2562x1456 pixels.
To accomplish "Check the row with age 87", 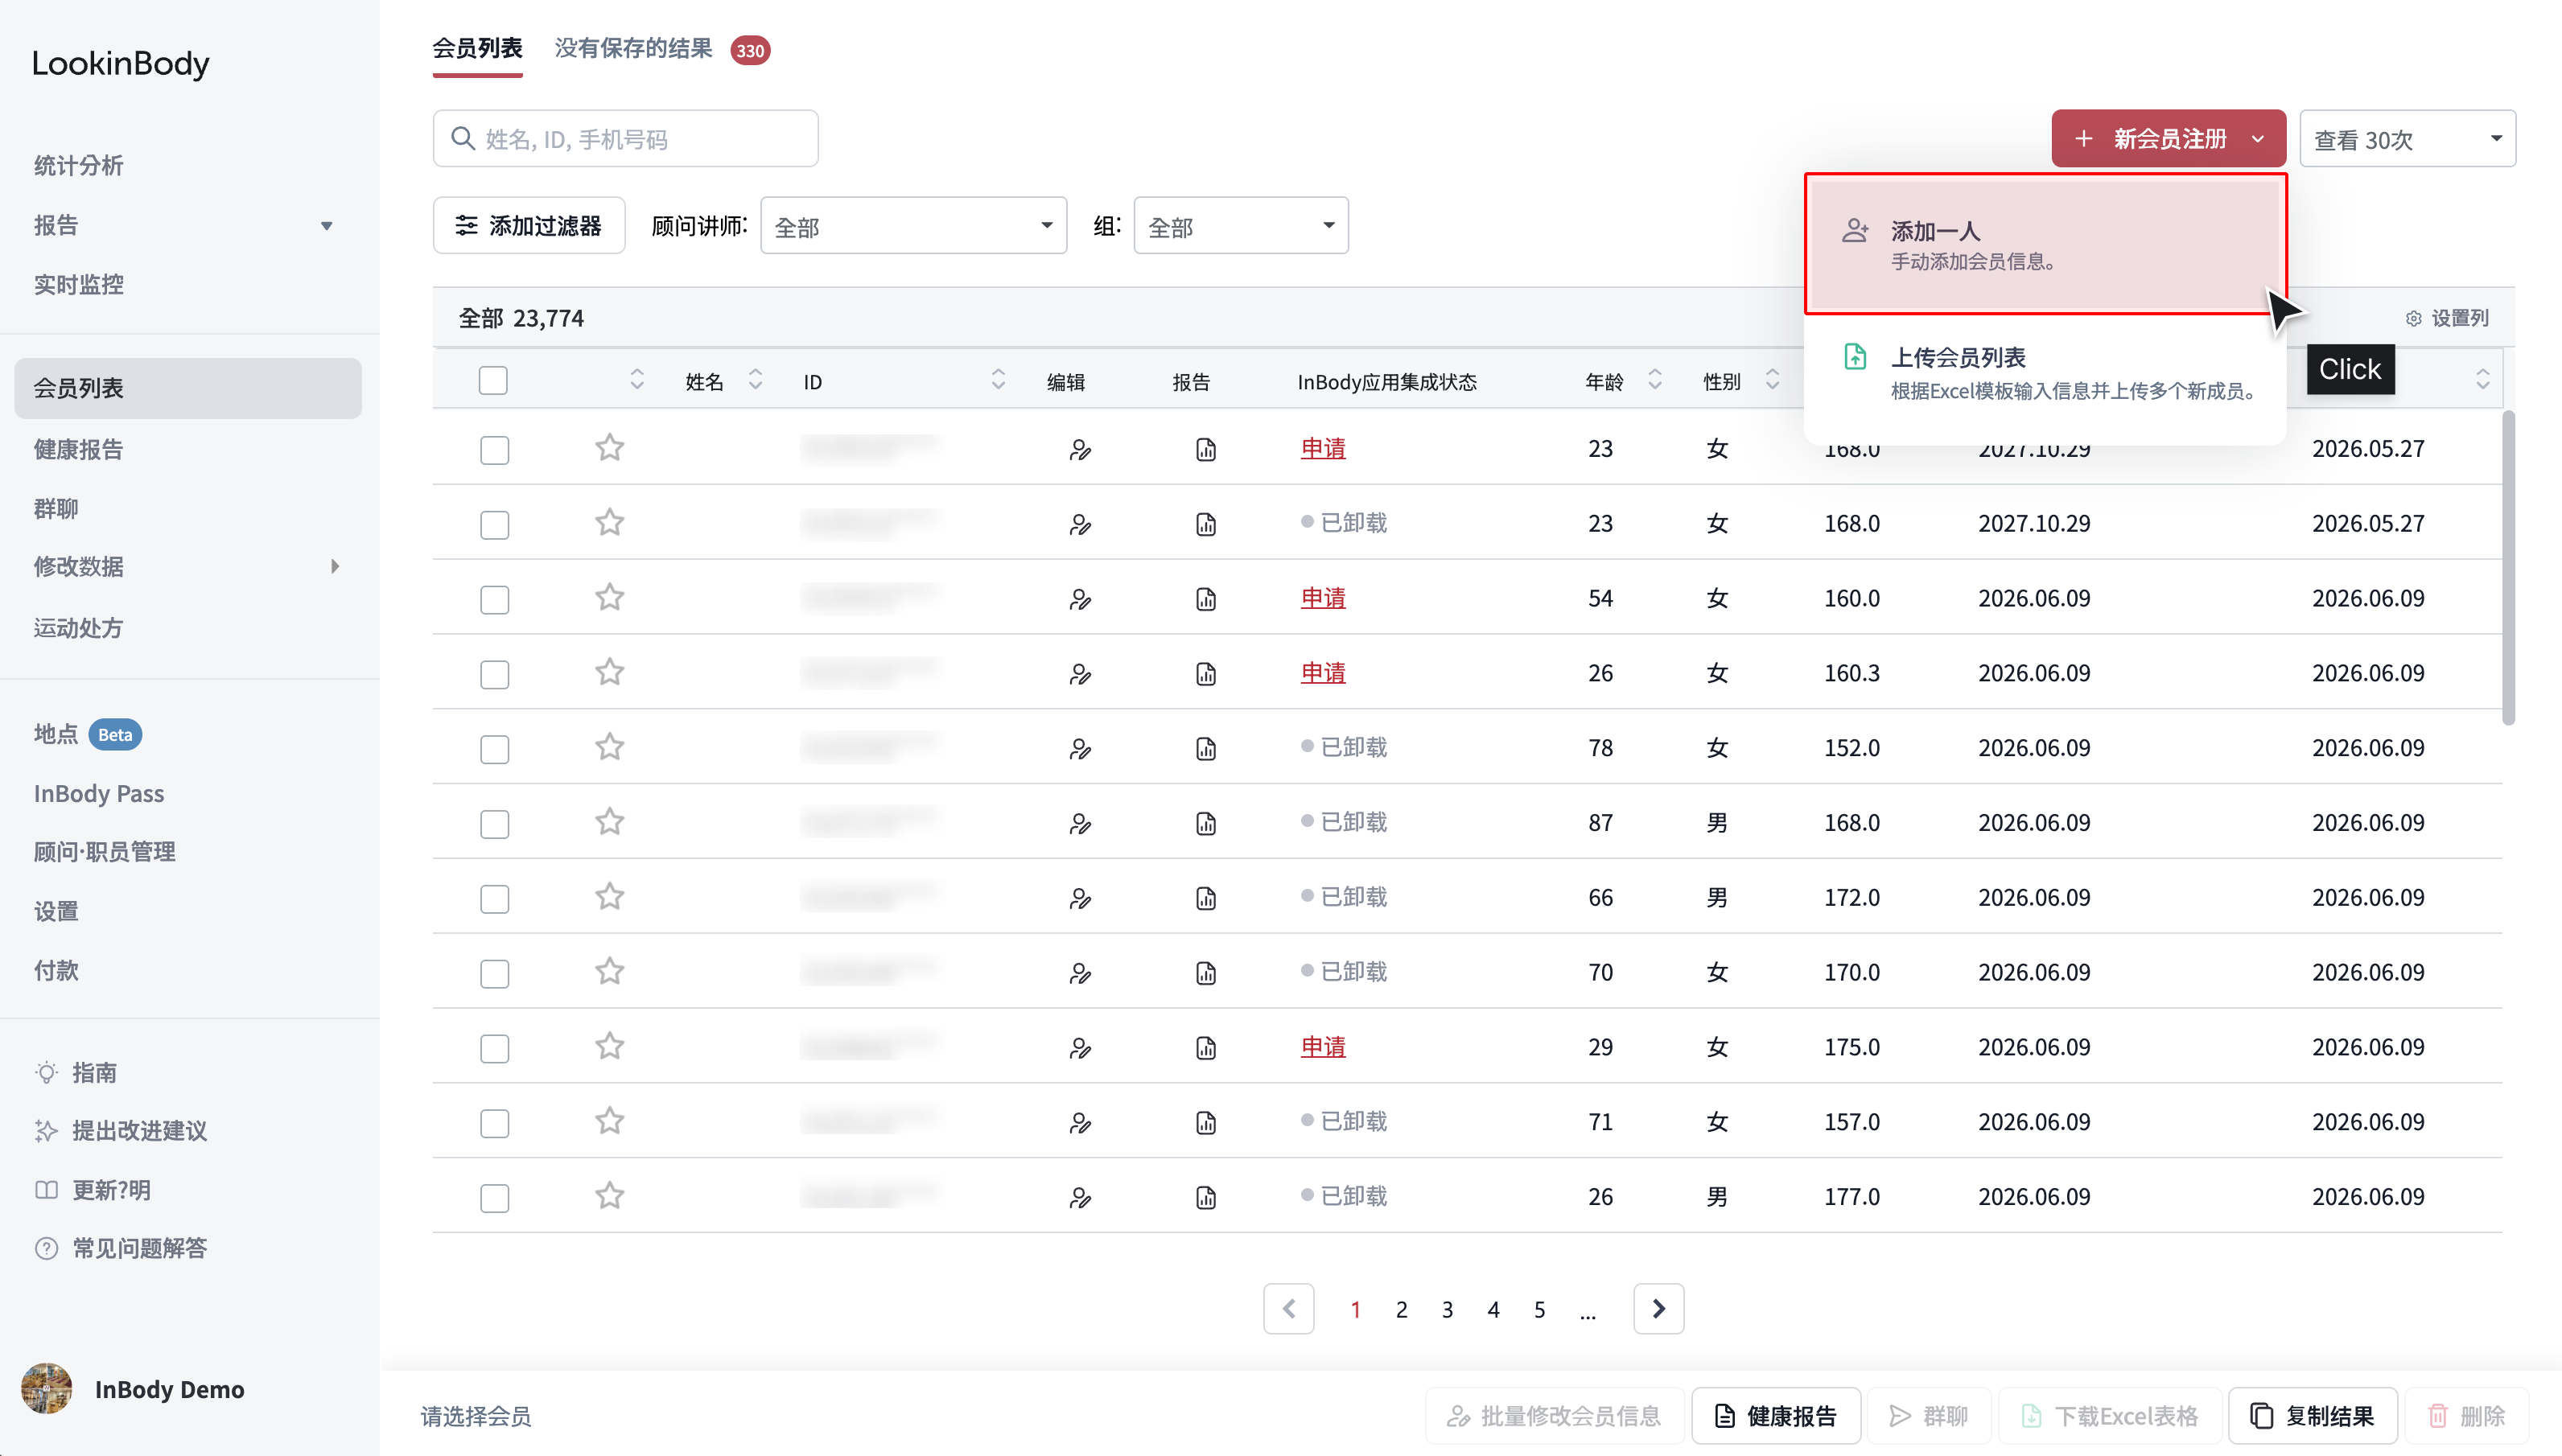I will (x=494, y=824).
